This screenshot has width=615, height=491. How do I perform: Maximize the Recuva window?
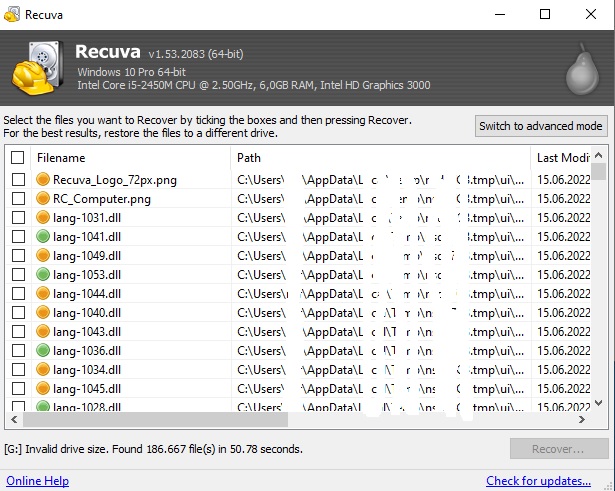click(545, 15)
